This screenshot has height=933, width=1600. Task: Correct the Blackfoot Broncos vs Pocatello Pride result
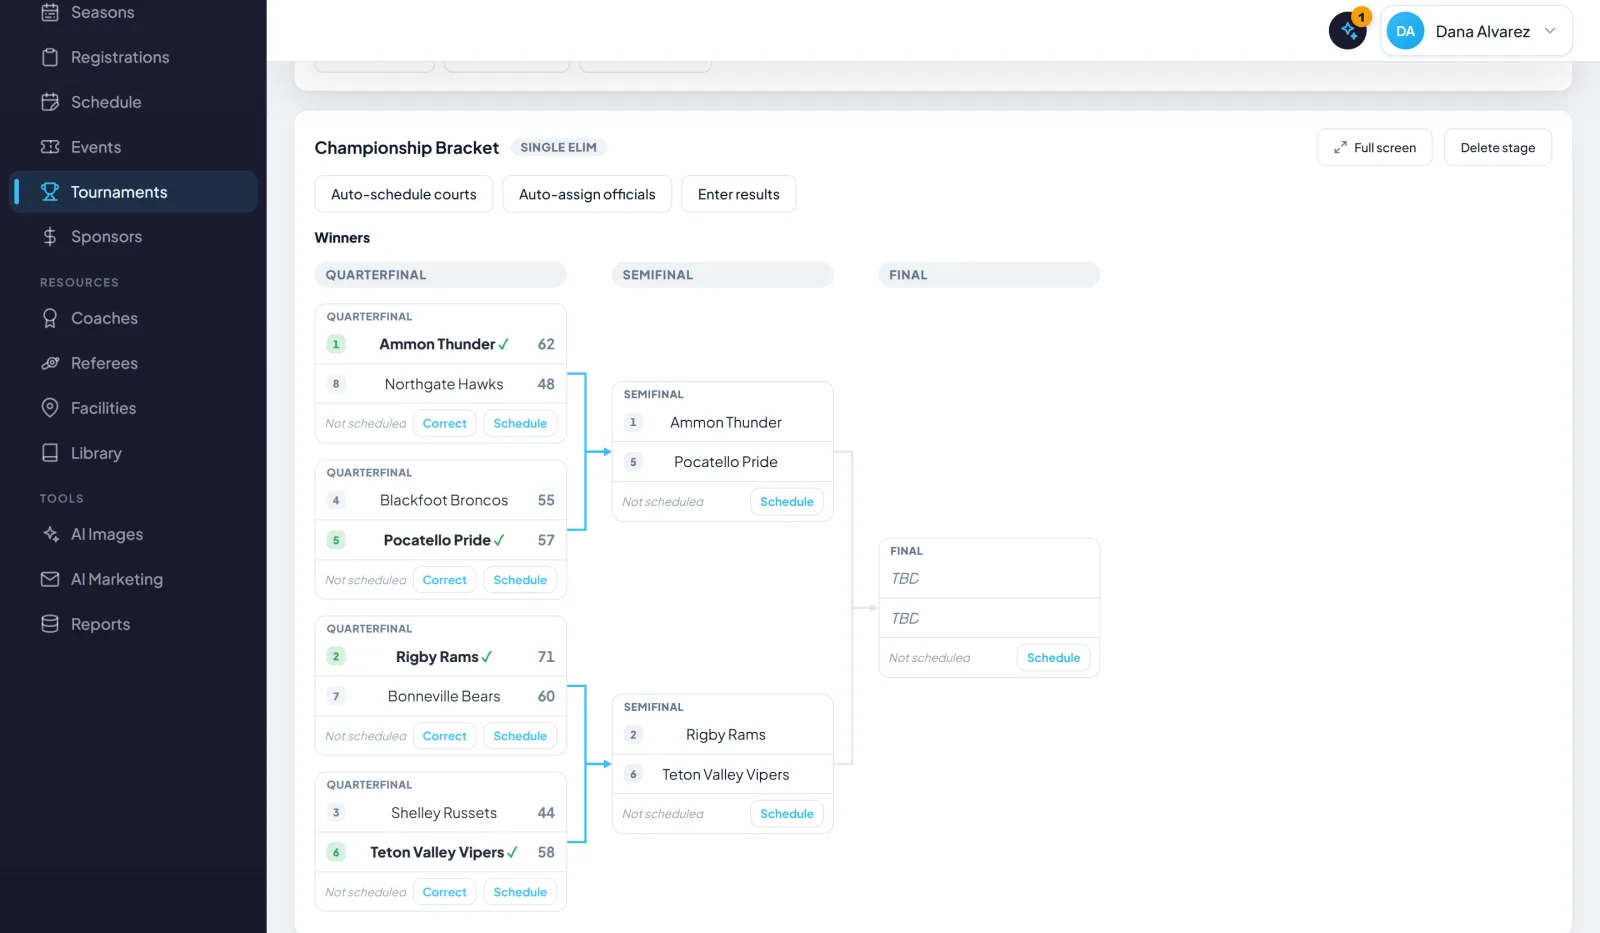[x=445, y=580]
